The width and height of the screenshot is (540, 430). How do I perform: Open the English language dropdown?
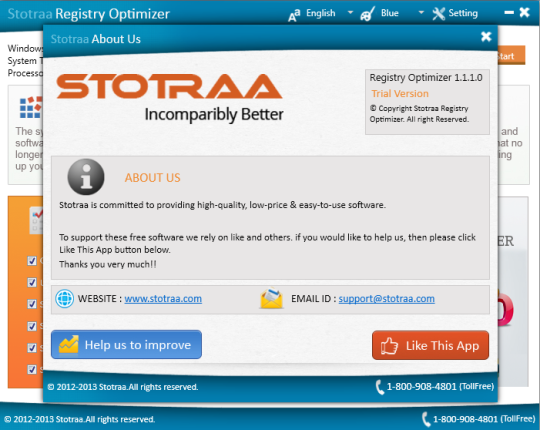pos(350,13)
